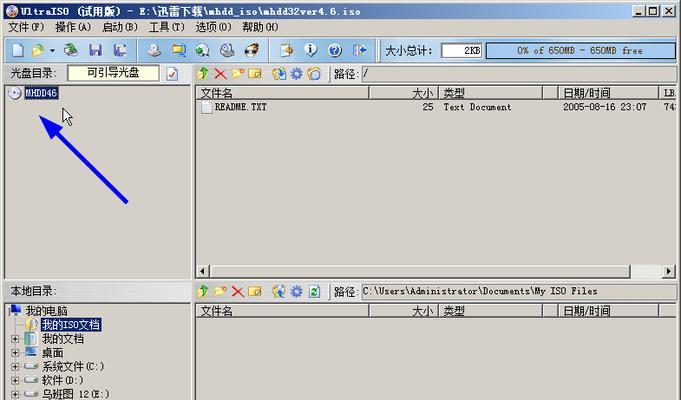
Task: Click the Up folder icon in disc pane
Action: [202, 73]
